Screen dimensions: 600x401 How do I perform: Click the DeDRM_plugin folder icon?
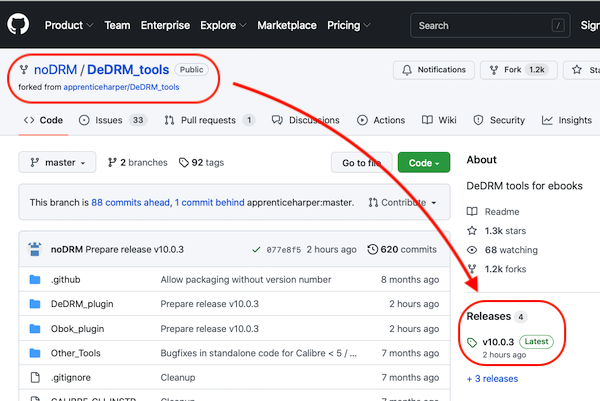click(35, 304)
